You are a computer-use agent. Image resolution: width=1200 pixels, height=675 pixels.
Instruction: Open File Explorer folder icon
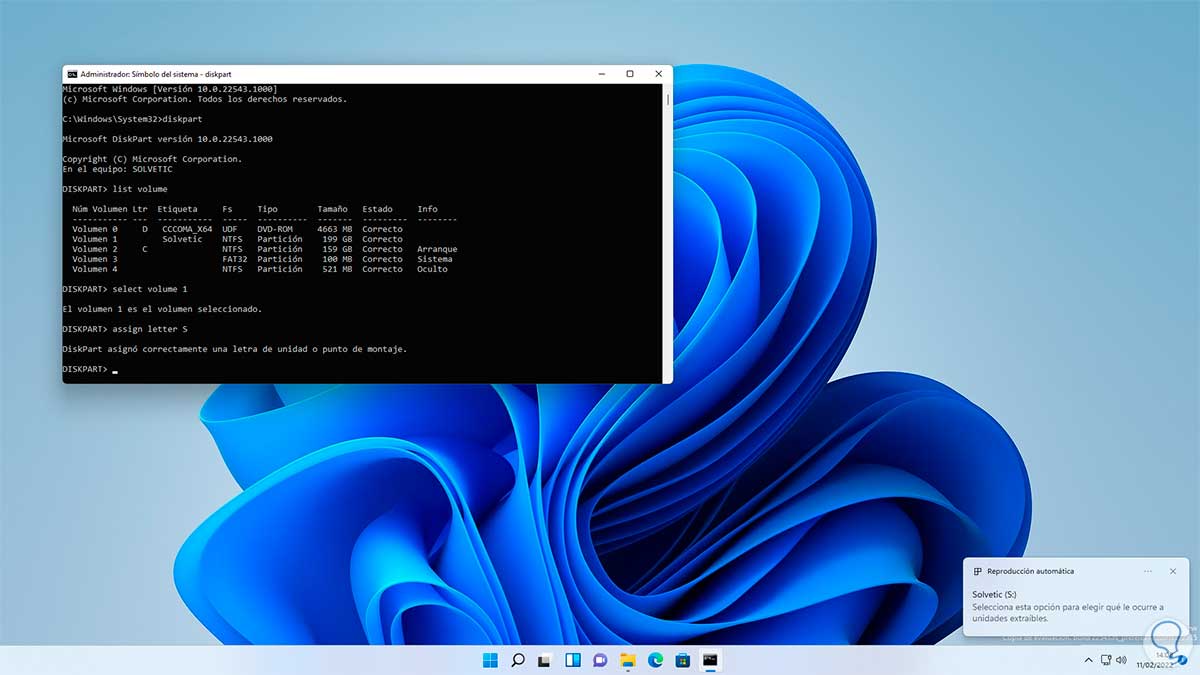coord(628,660)
